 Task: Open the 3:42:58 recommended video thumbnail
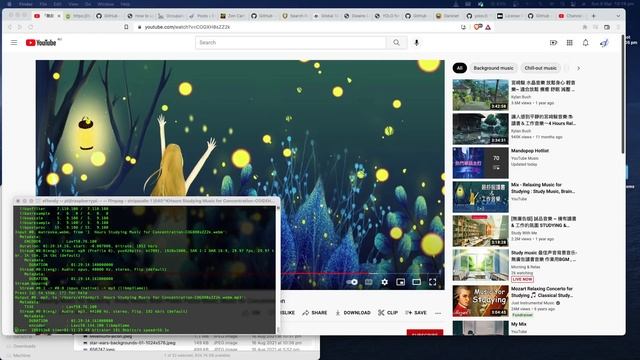[480, 95]
